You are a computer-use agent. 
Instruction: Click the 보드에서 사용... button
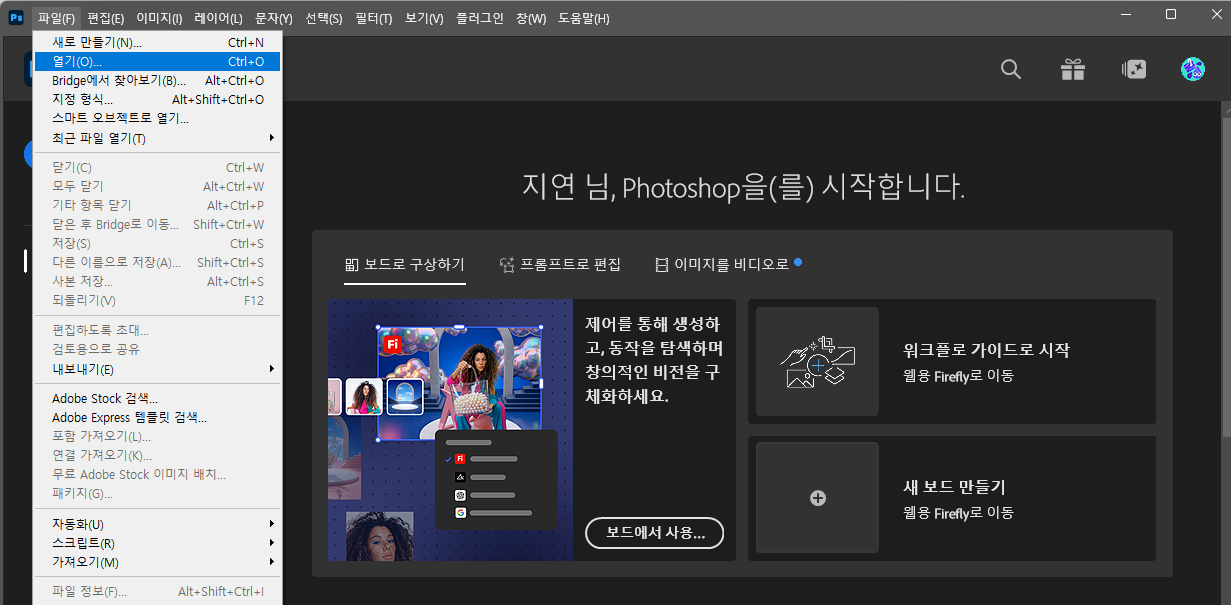pos(655,534)
